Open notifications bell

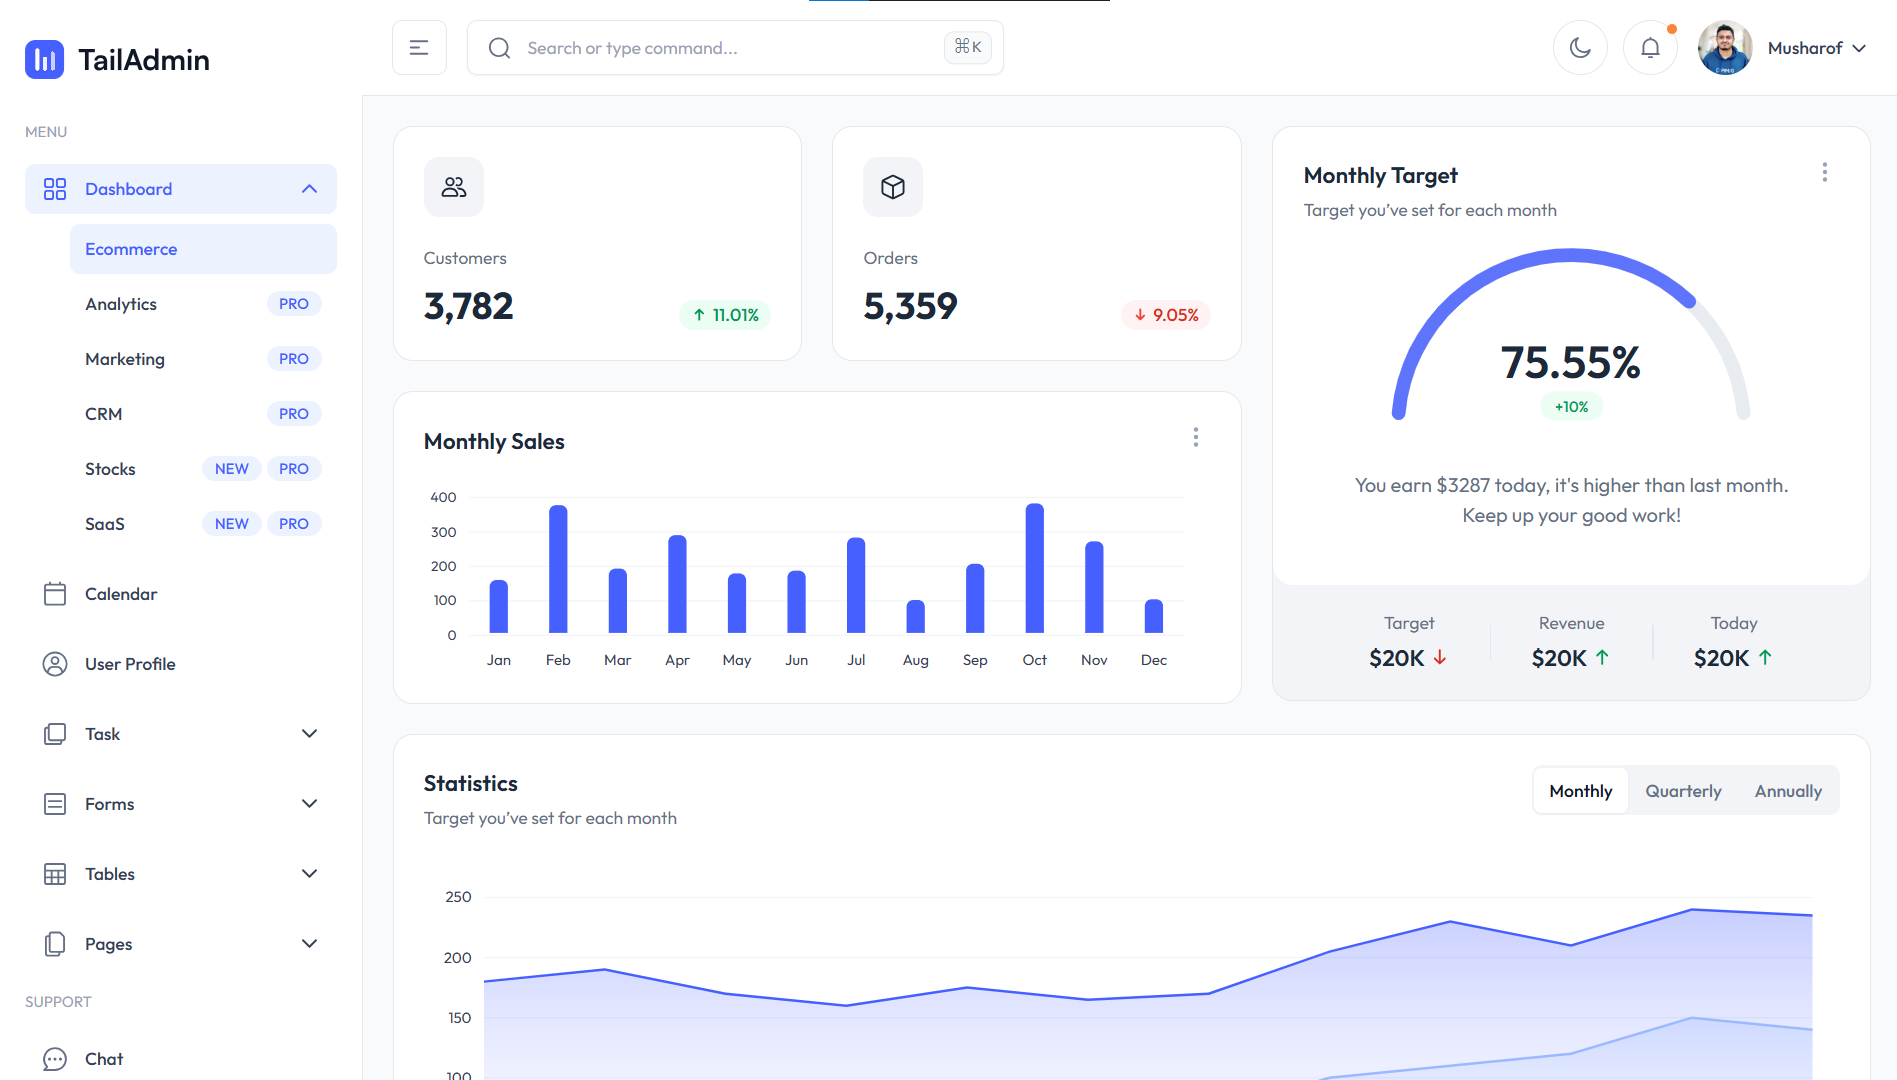point(1650,48)
